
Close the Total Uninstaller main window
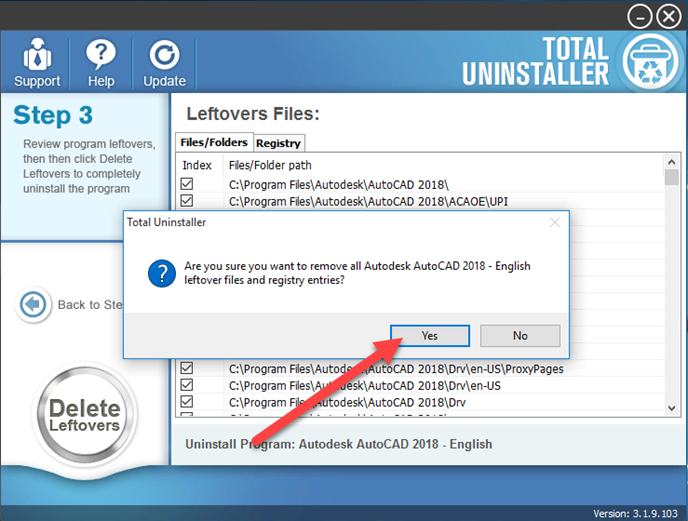pos(669,17)
